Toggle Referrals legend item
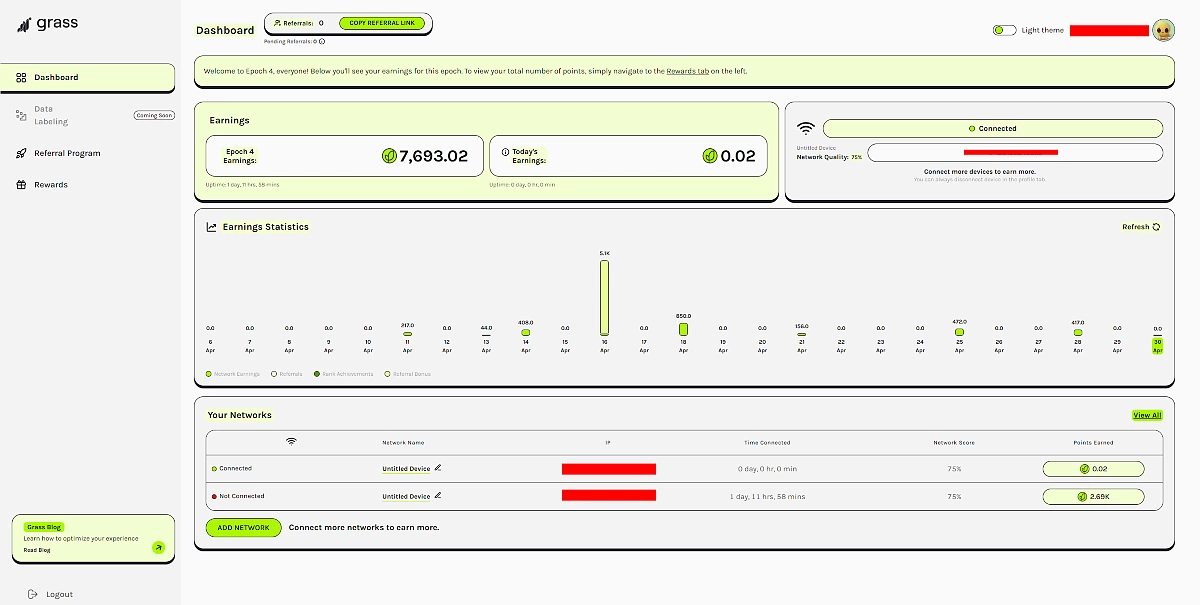 point(287,374)
